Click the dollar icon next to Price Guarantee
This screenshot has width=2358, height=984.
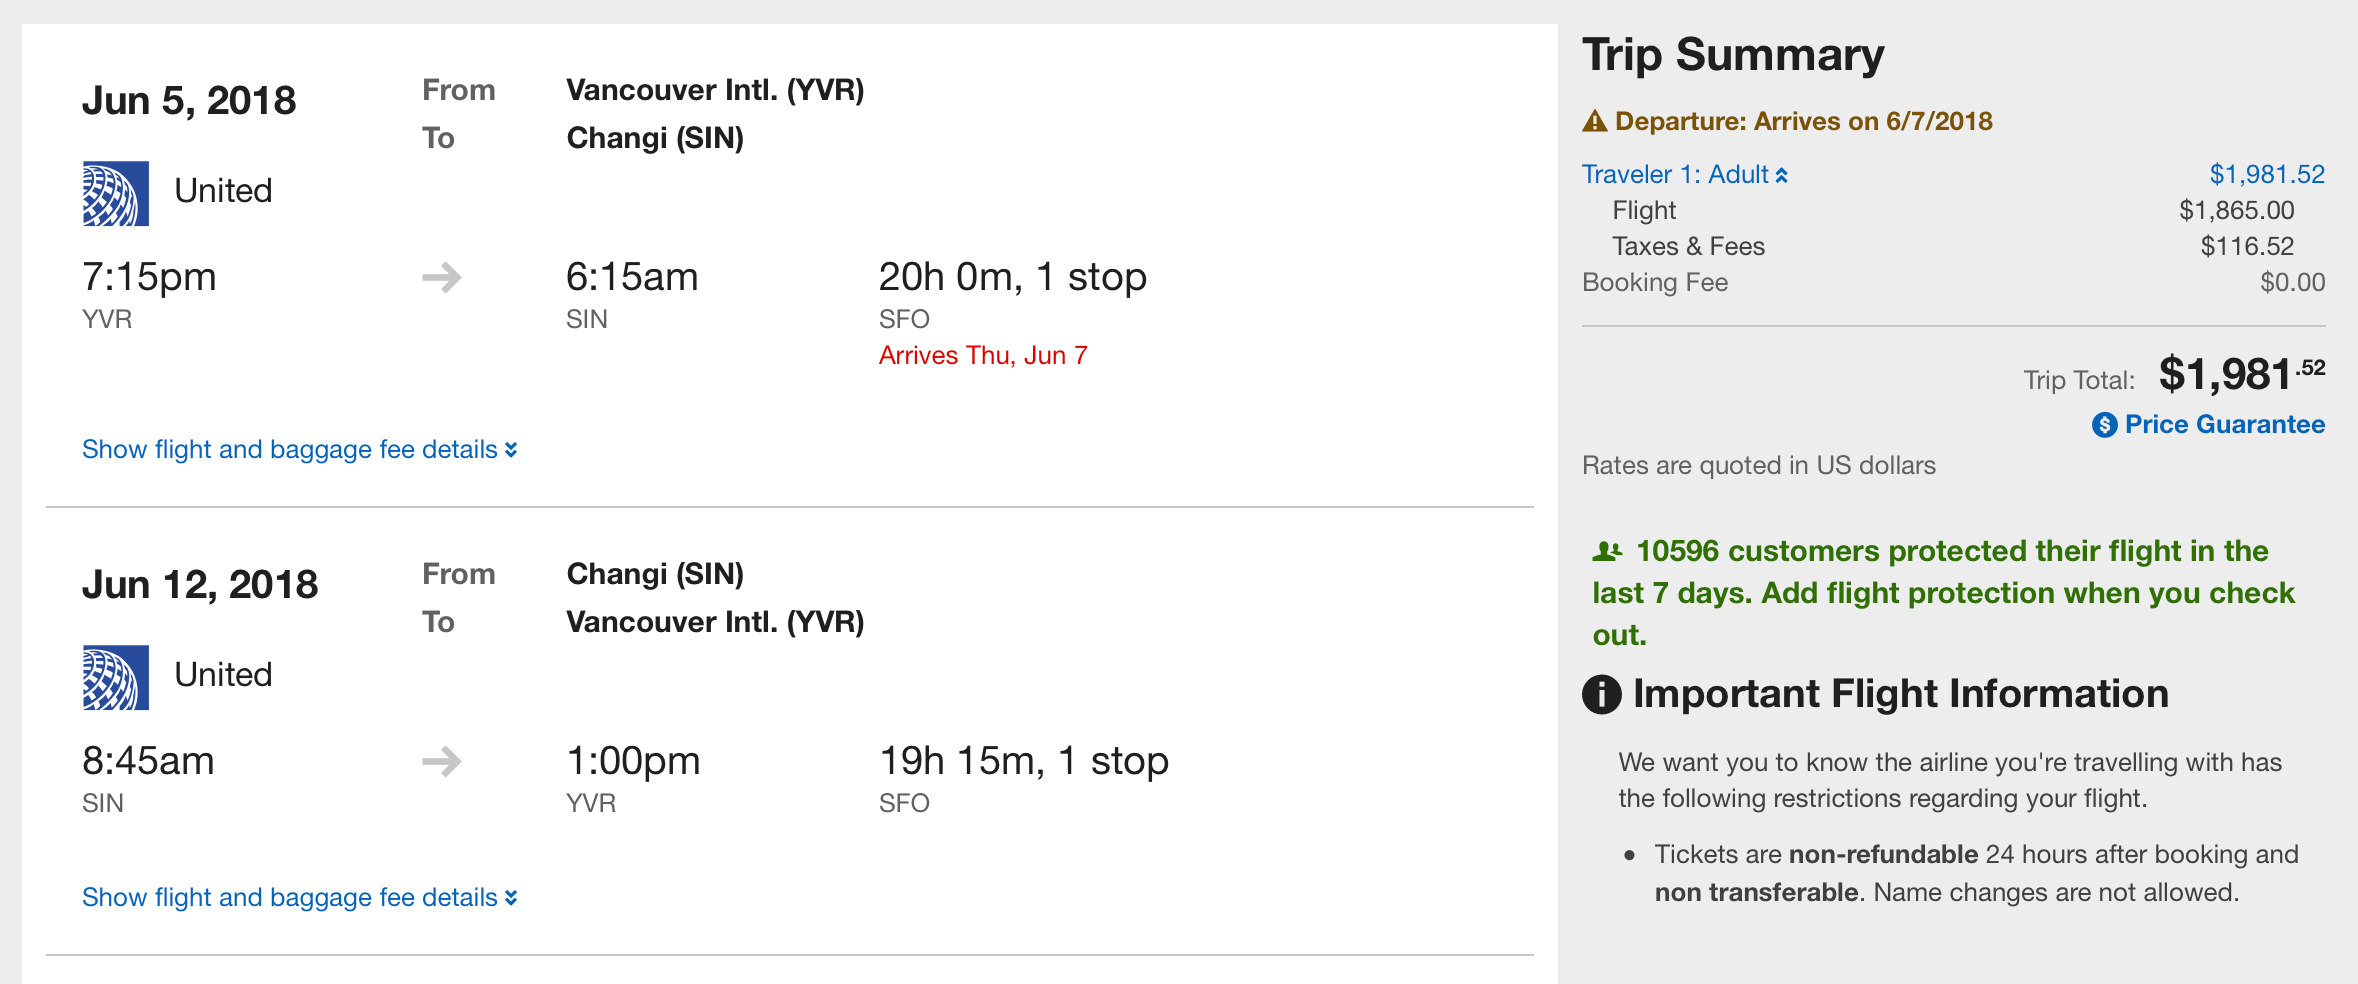pyautogui.click(x=2104, y=425)
